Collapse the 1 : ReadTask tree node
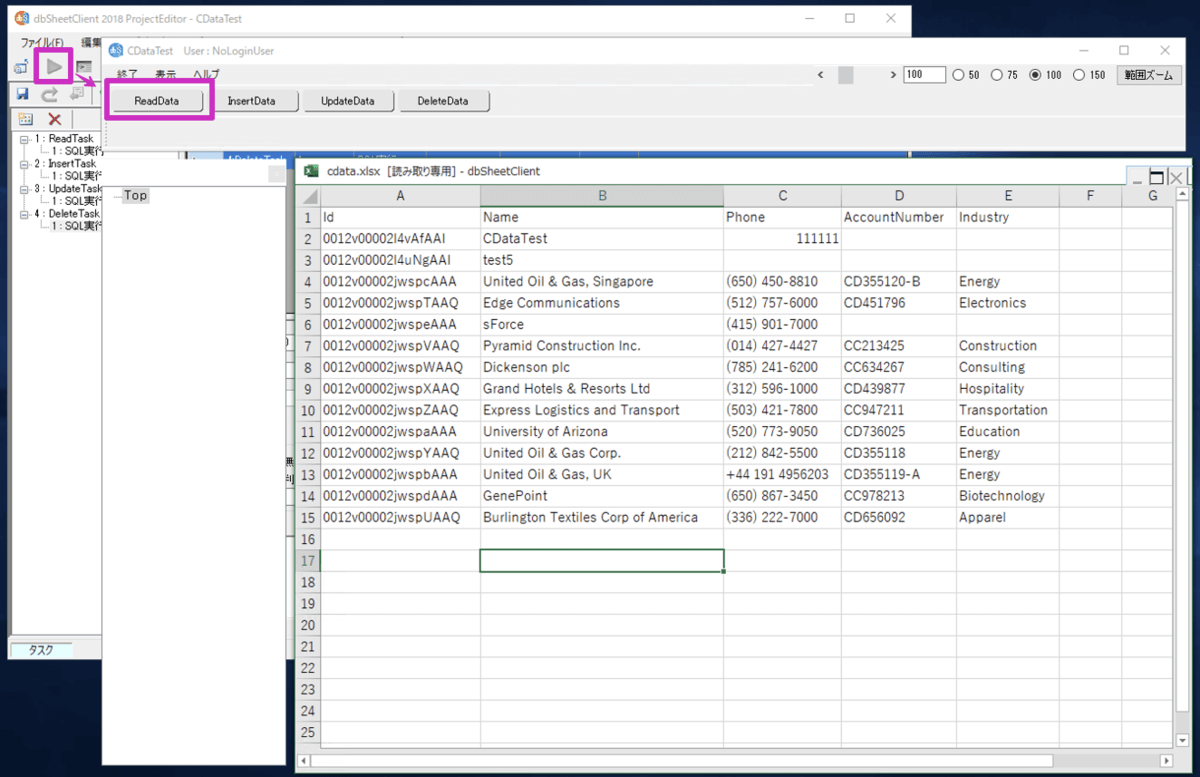The height and width of the screenshot is (777, 1200). tap(24, 139)
